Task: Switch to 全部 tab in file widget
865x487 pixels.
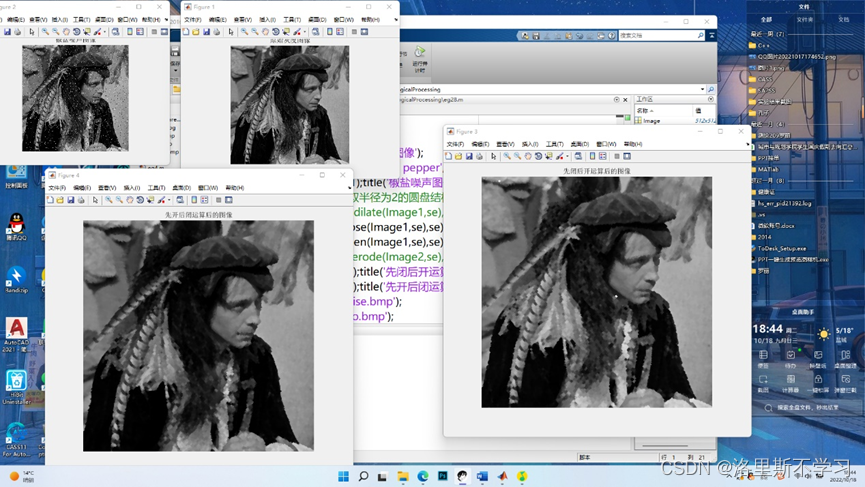Action: [x=766, y=20]
